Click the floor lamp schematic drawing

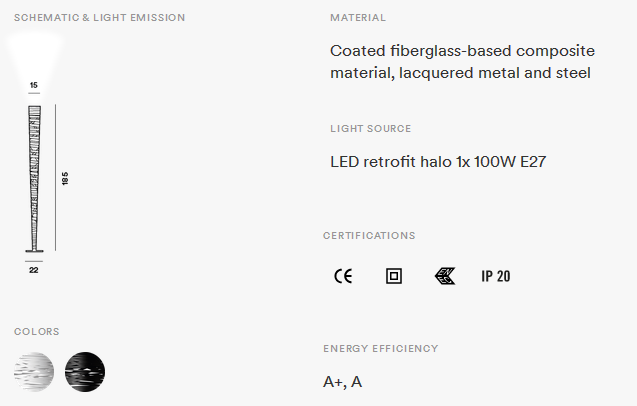pyautogui.click(x=35, y=179)
